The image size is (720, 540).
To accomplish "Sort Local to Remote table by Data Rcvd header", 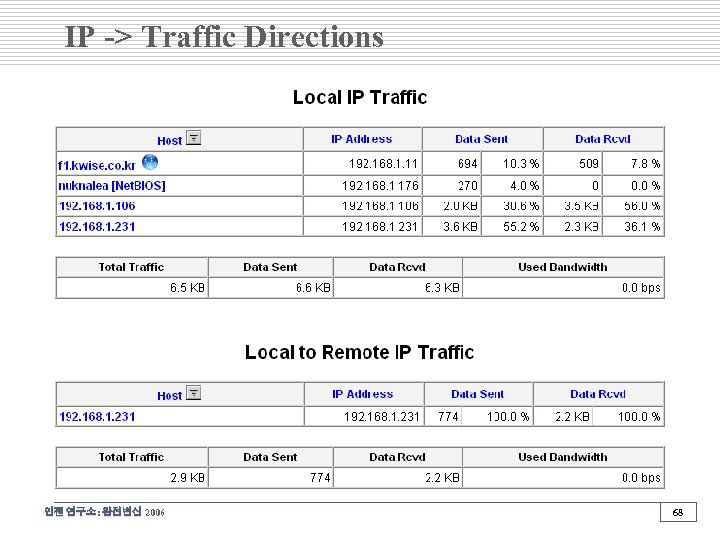I will [x=598, y=394].
